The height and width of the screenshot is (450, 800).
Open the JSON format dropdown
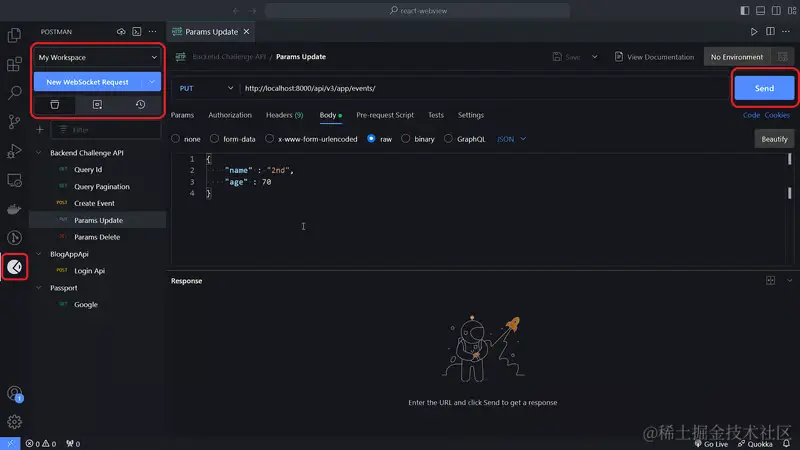(x=511, y=139)
